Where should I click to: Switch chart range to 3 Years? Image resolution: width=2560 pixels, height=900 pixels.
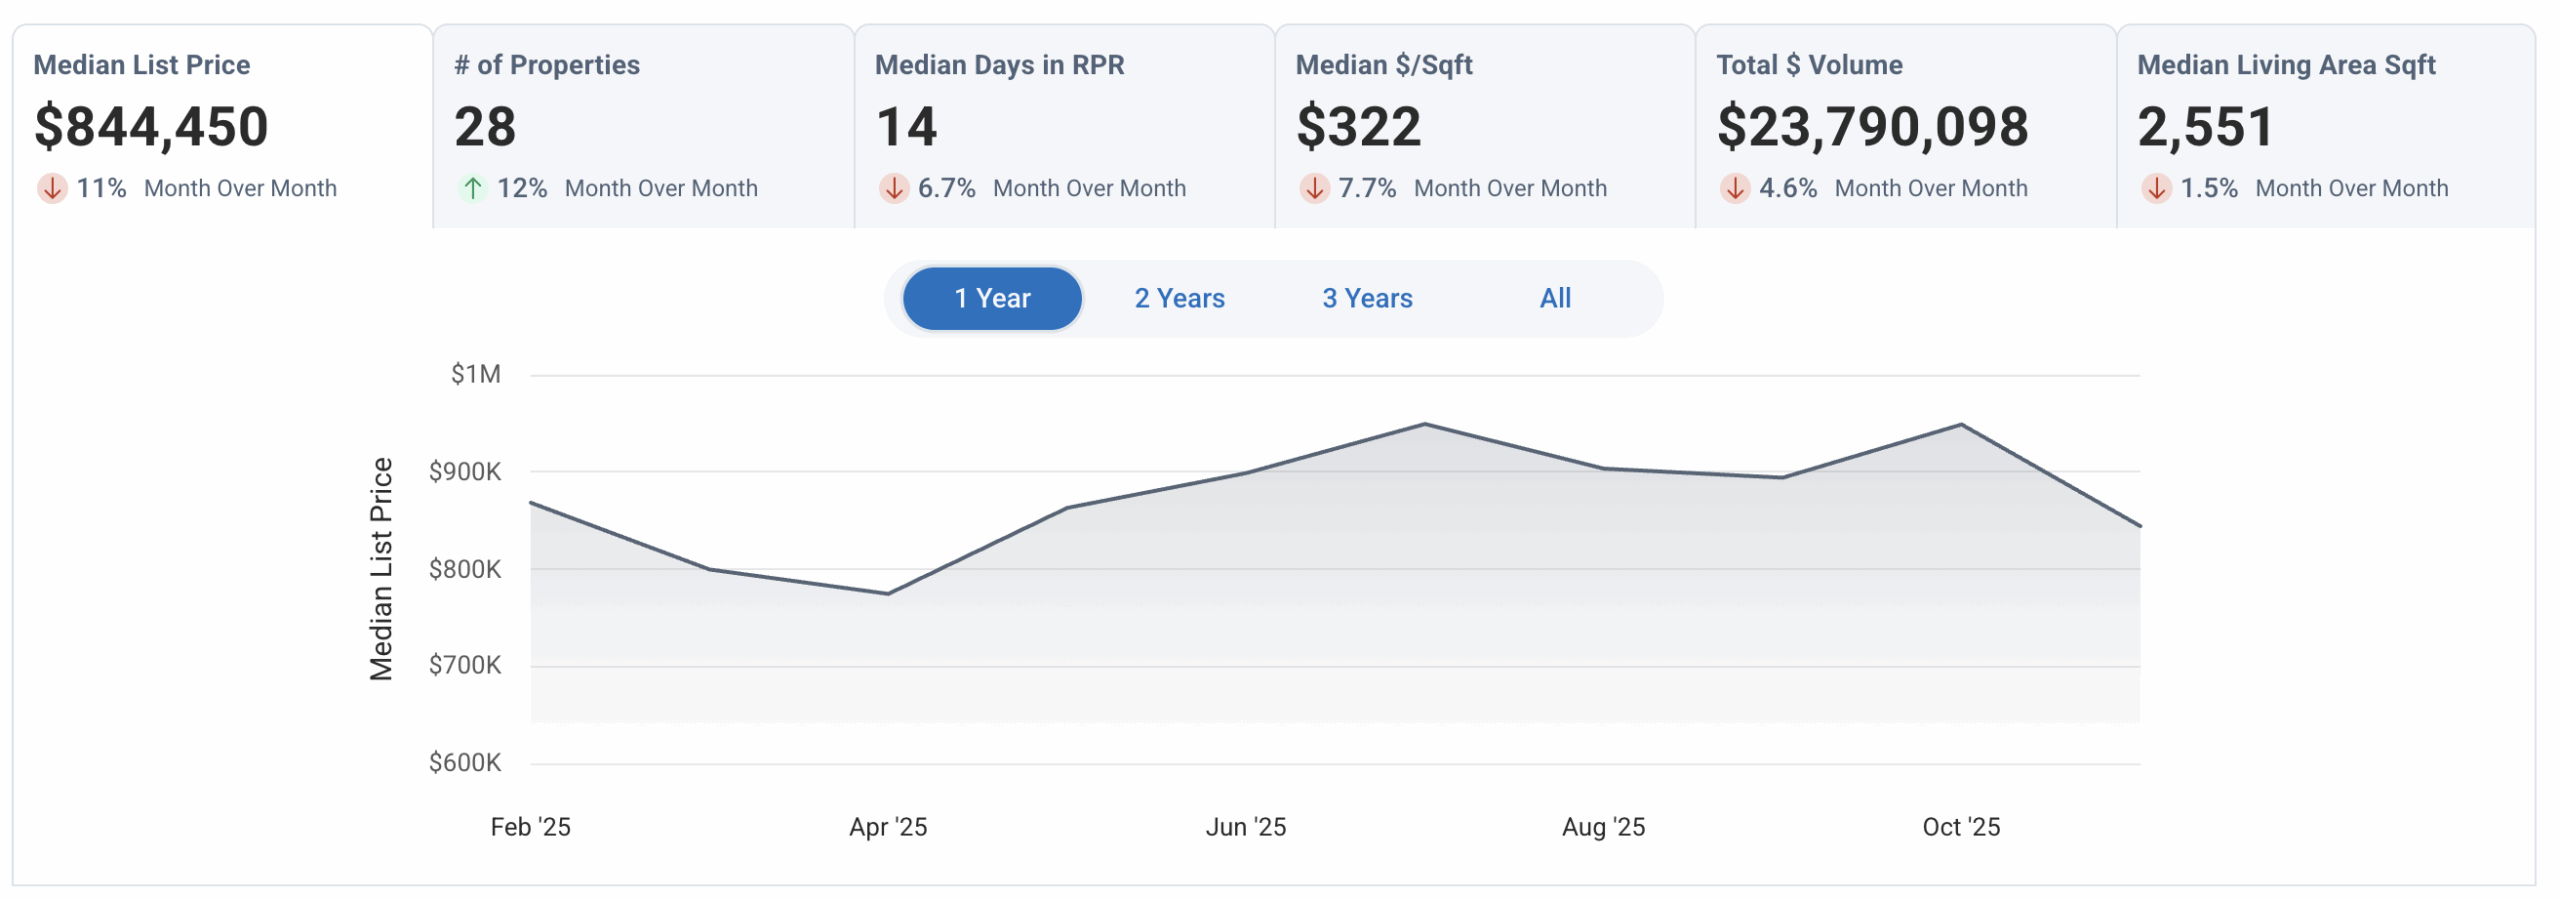tap(1367, 298)
